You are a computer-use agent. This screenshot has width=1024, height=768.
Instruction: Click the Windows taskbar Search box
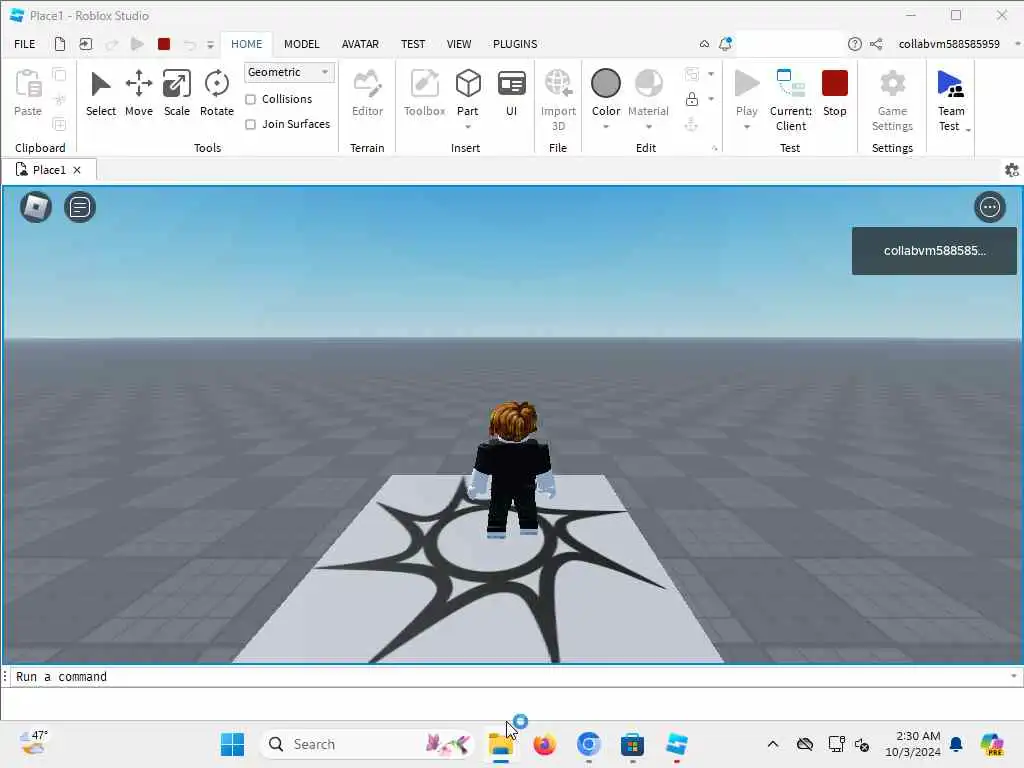coord(366,744)
